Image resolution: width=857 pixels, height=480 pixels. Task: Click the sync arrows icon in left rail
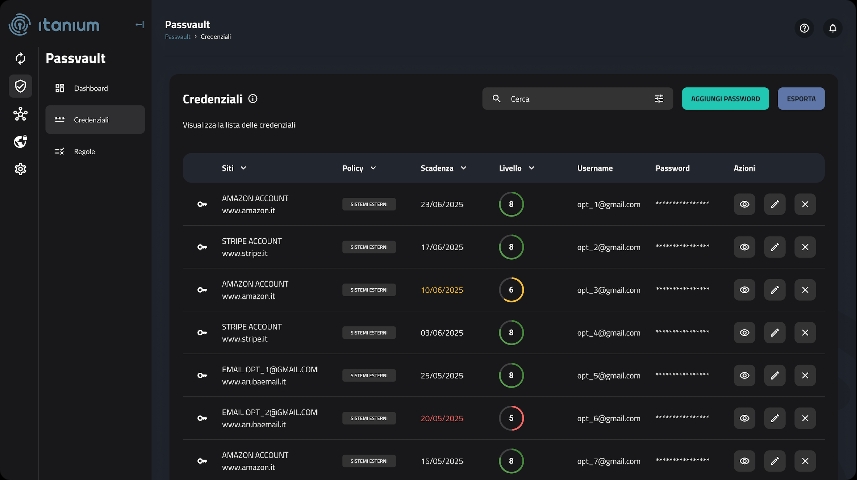20,58
